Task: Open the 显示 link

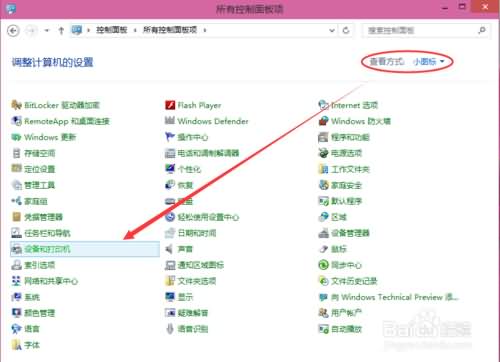Action: pos(185,297)
